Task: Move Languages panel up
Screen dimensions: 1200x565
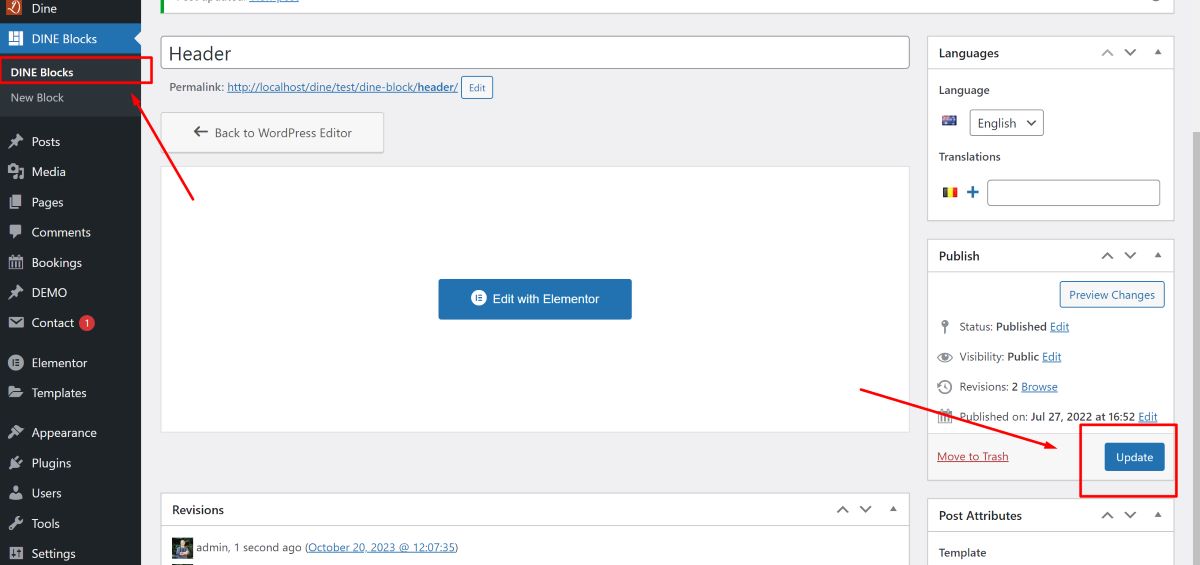Action: [x=1107, y=52]
